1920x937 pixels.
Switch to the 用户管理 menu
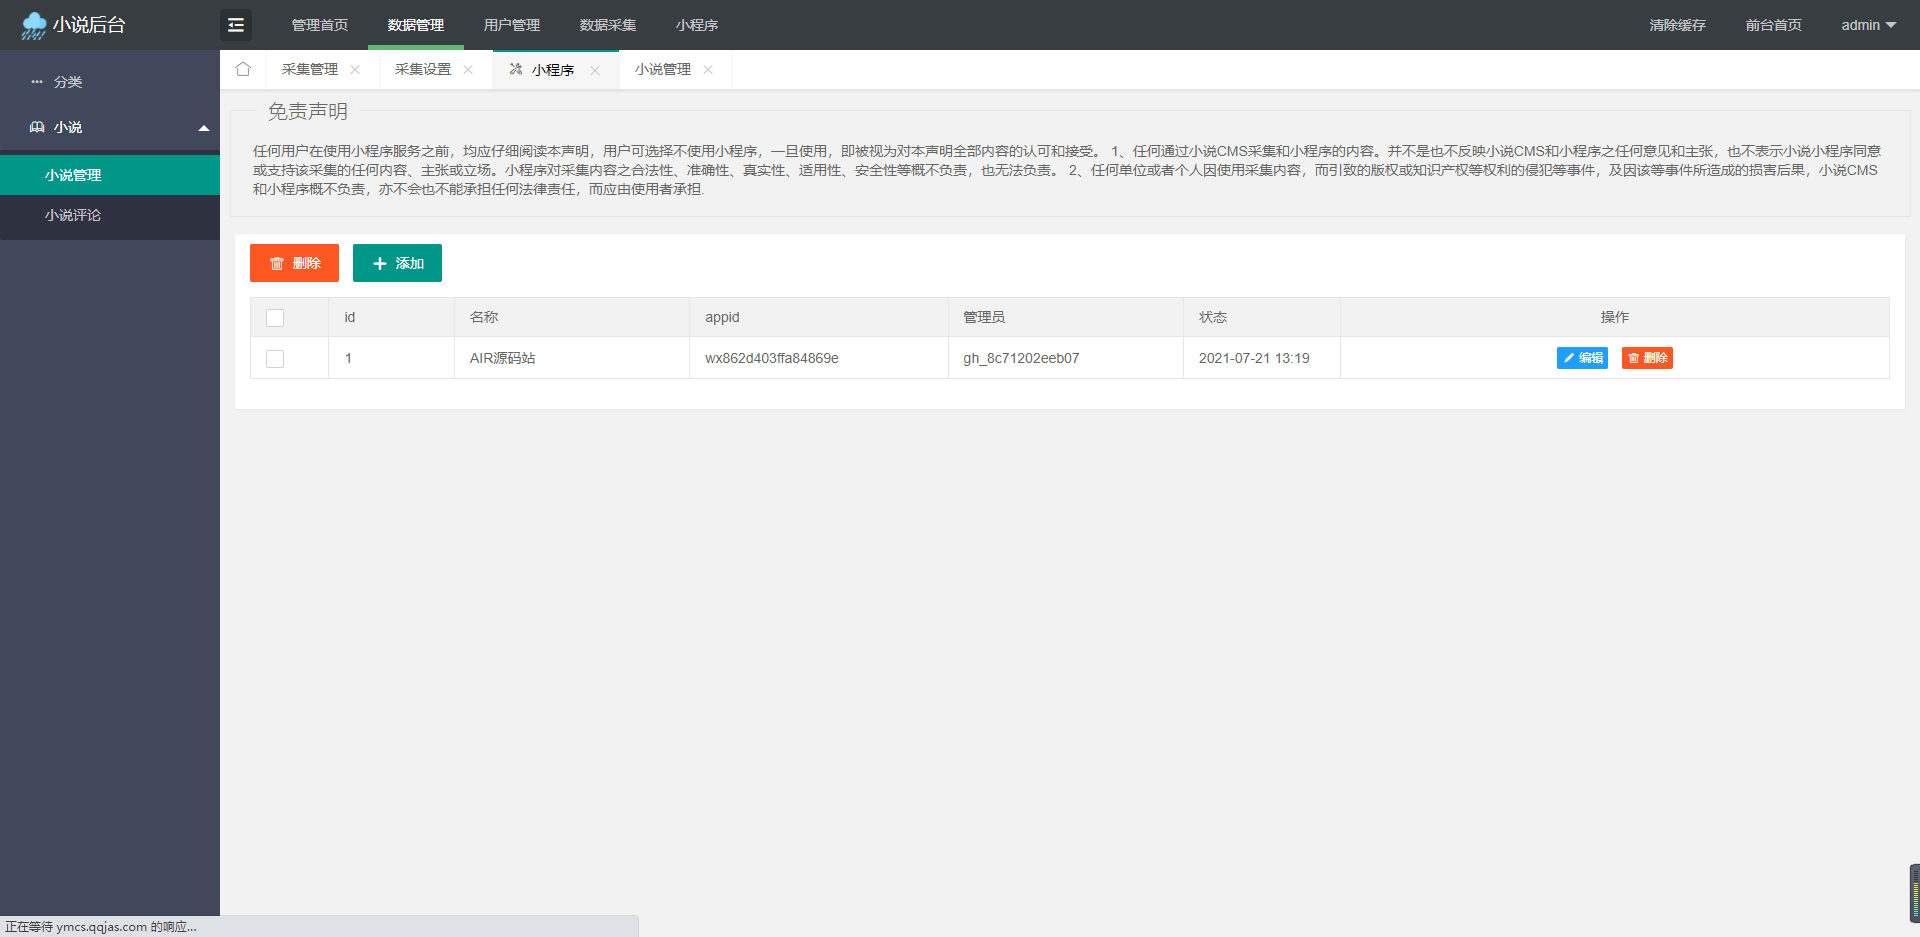511,25
